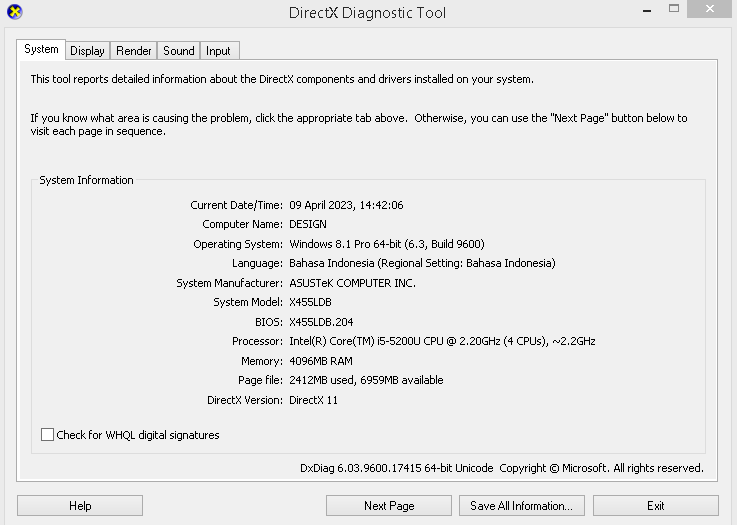Screen dimensions: 737x525
Task: Click the 'BIOS:' label
Action: (x=269, y=322)
